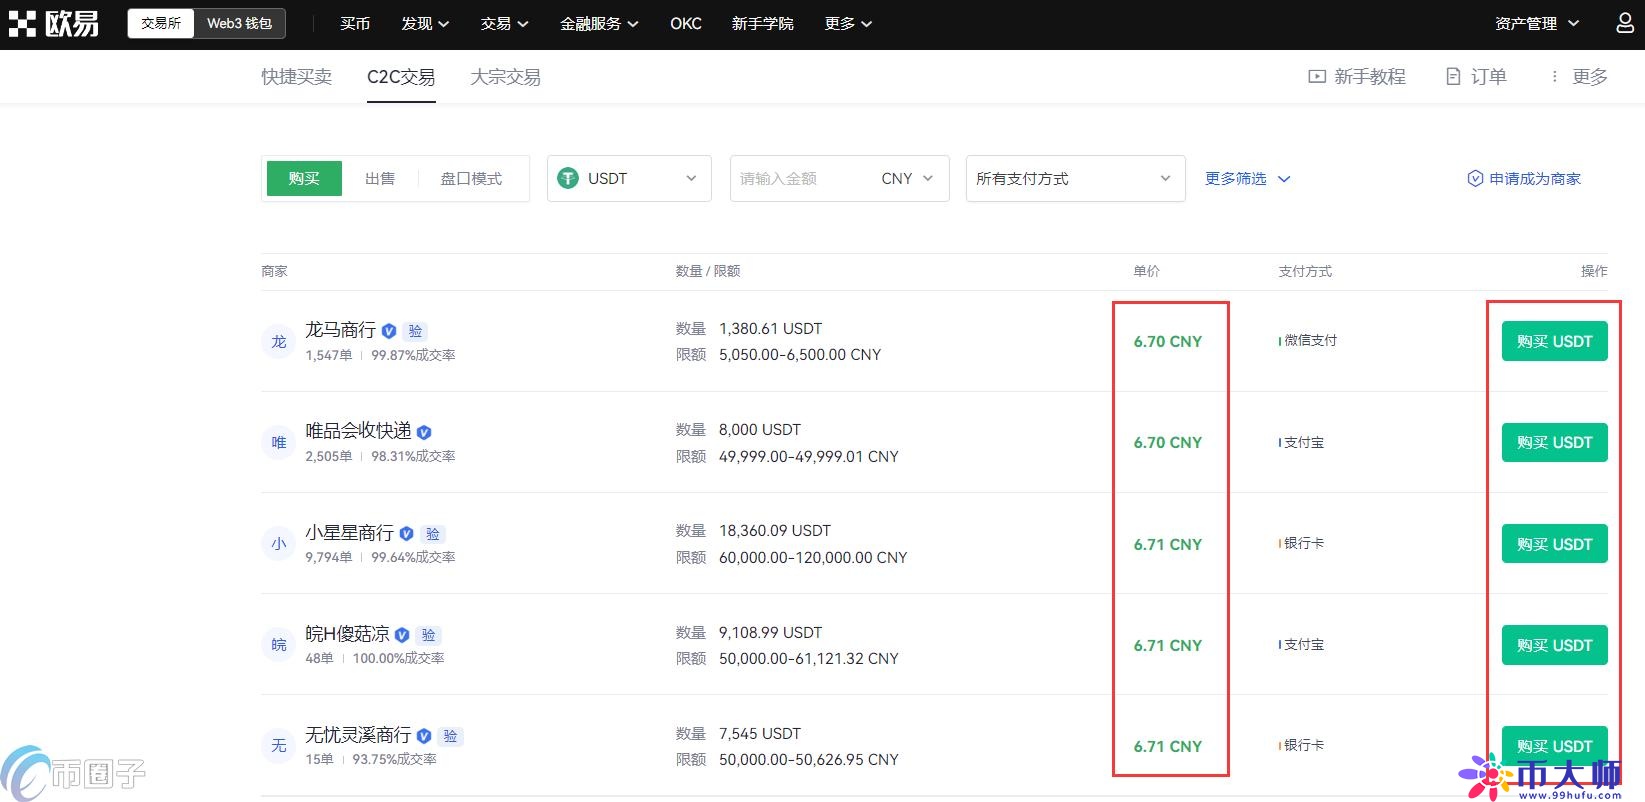Click the 申请成为商家 shield icon
This screenshot has height=802, width=1645.
[x=1475, y=178]
